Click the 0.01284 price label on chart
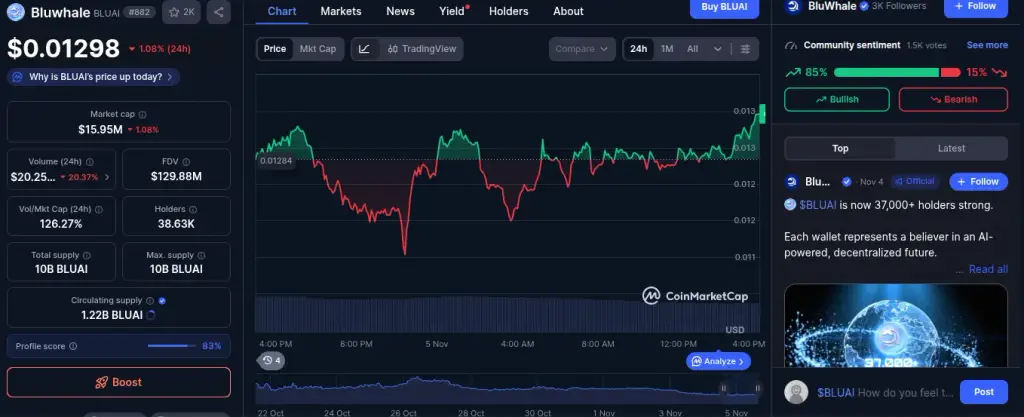Viewport: 1024px width, 417px height. tap(276, 161)
